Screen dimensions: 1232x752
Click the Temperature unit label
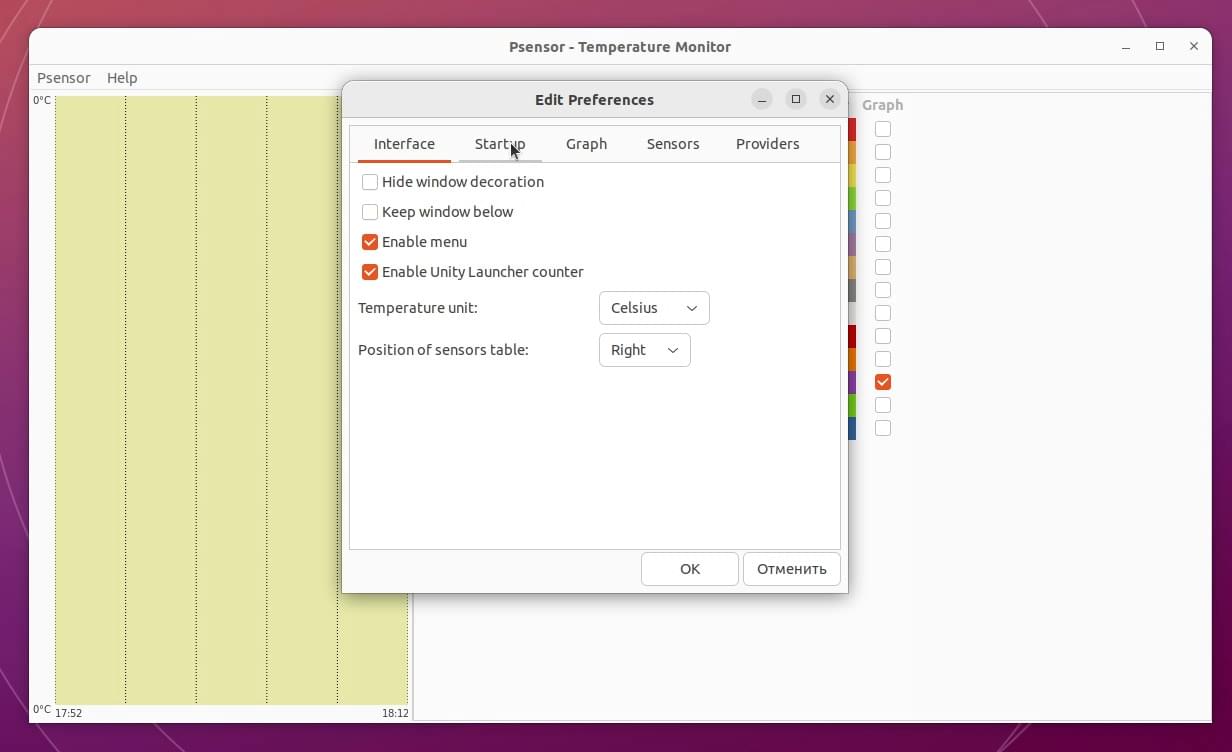click(418, 308)
